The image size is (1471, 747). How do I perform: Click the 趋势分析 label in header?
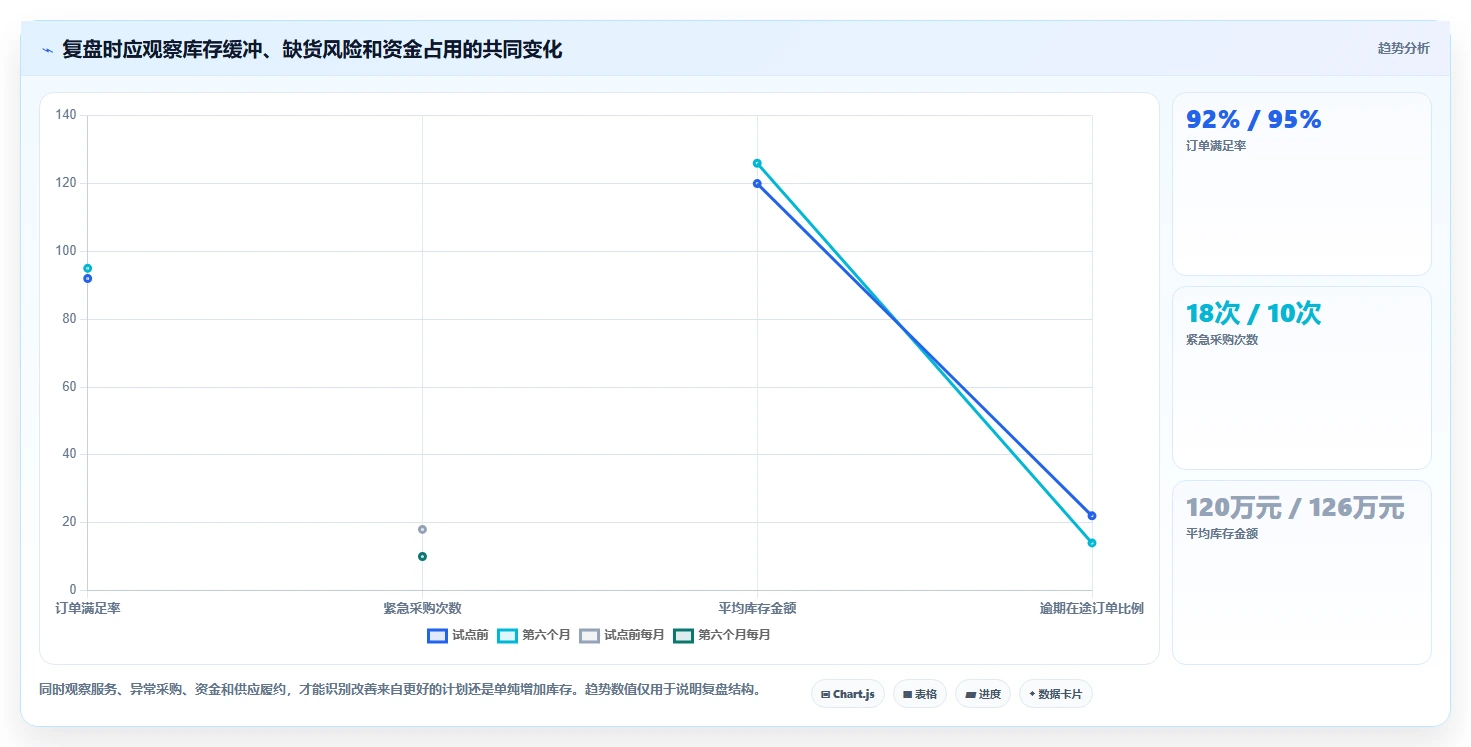1404,48
